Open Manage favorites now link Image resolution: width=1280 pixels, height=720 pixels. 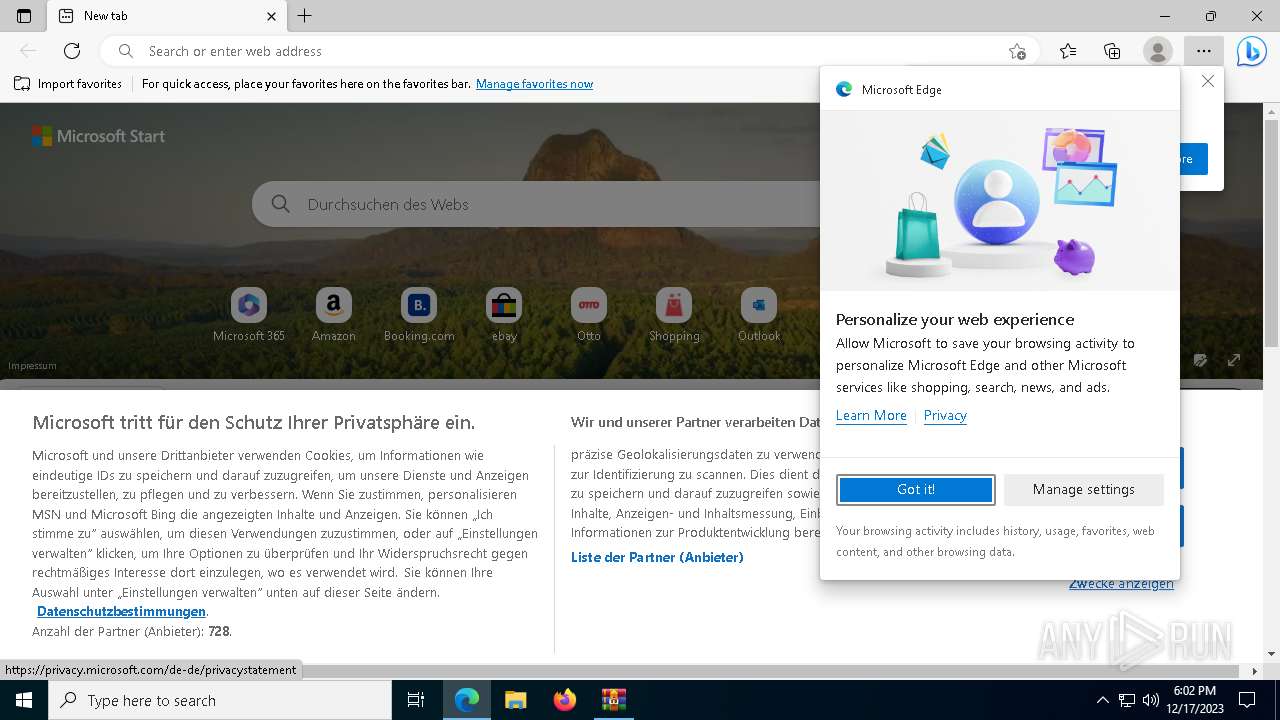[534, 84]
